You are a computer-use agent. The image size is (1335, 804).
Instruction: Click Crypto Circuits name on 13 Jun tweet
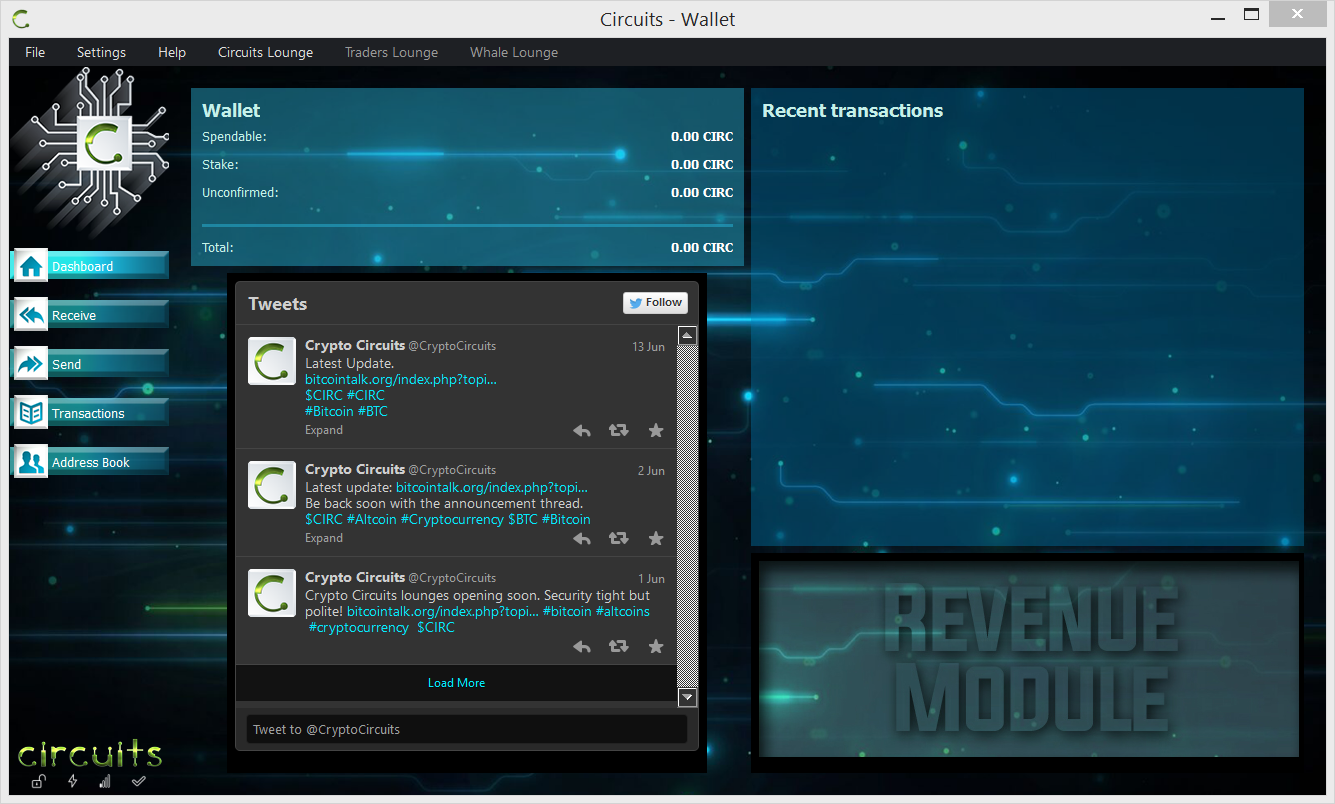click(355, 345)
